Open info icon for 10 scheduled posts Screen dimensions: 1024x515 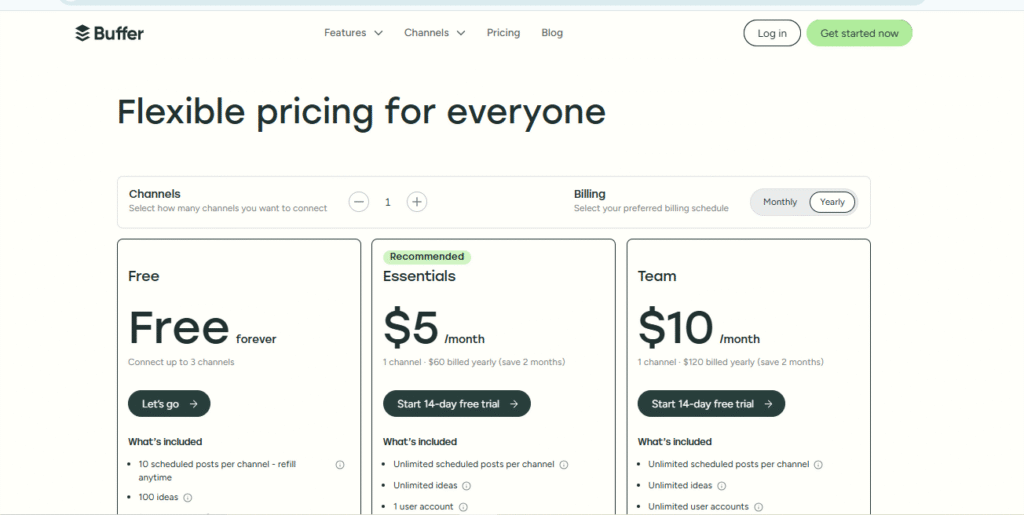(340, 465)
